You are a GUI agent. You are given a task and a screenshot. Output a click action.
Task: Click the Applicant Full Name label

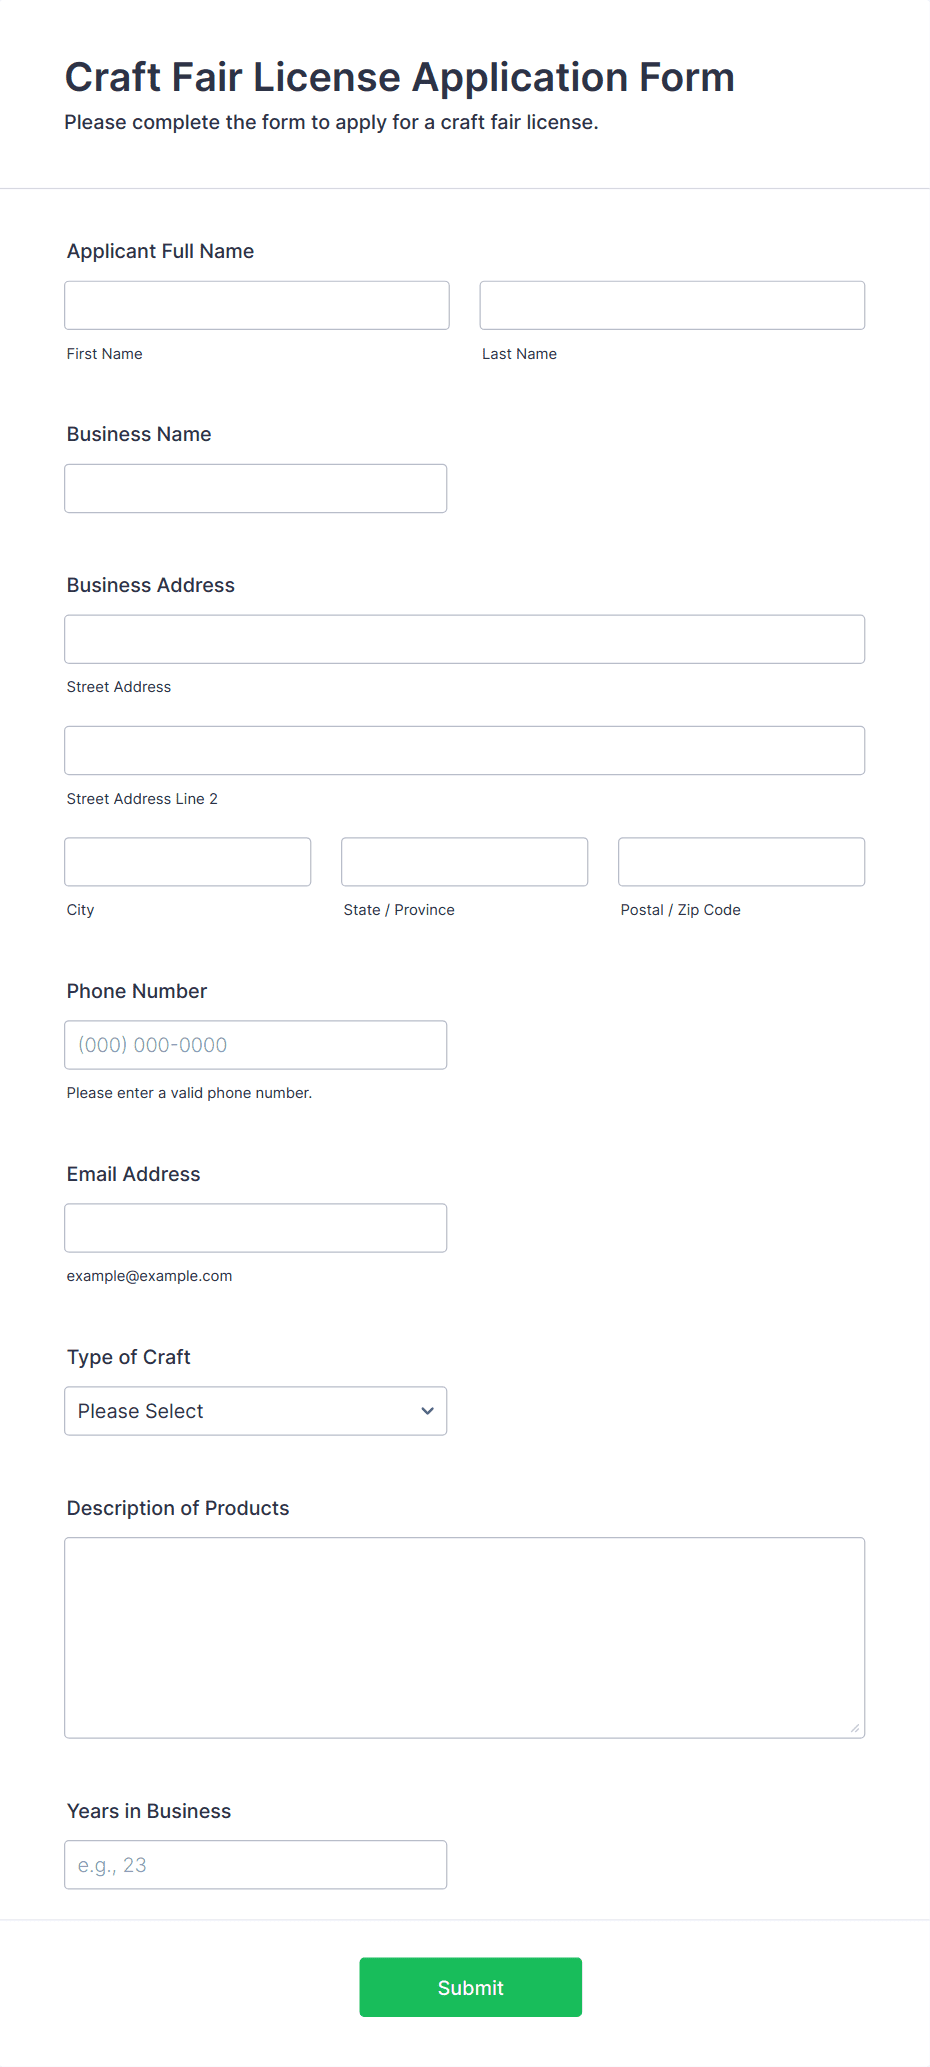[x=160, y=251]
